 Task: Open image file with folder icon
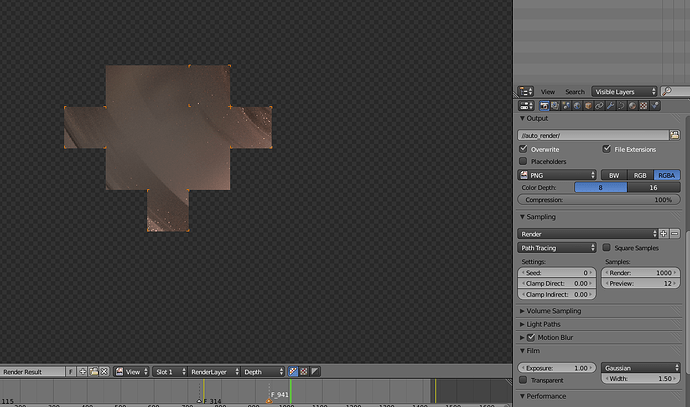[x=93, y=372]
